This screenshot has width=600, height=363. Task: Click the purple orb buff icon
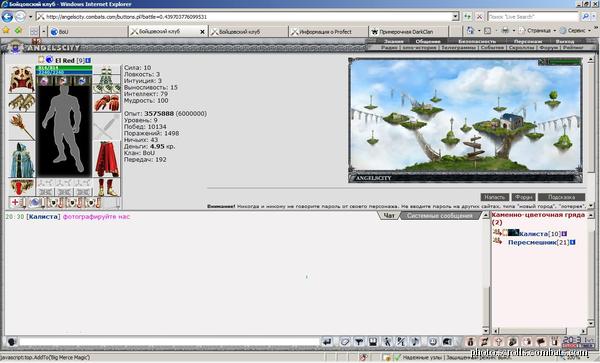click(44, 80)
